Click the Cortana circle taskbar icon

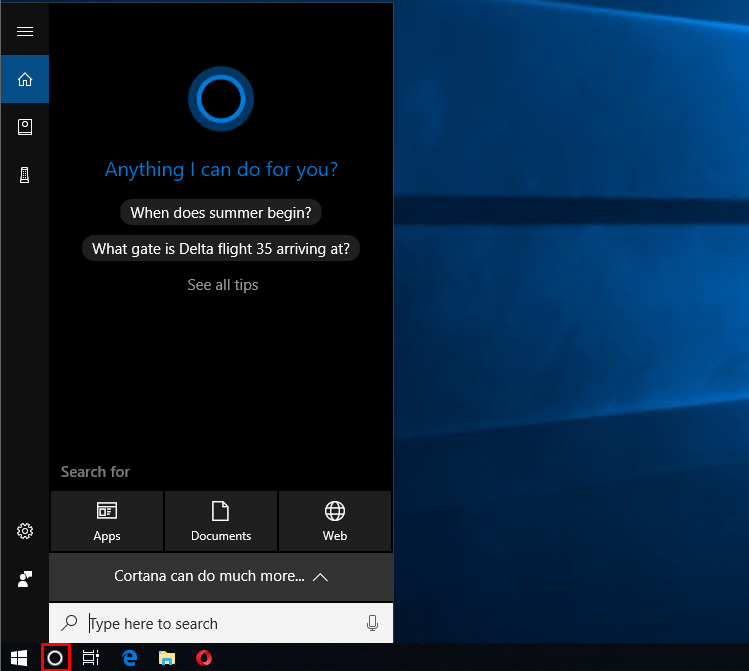click(x=55, y=658)
